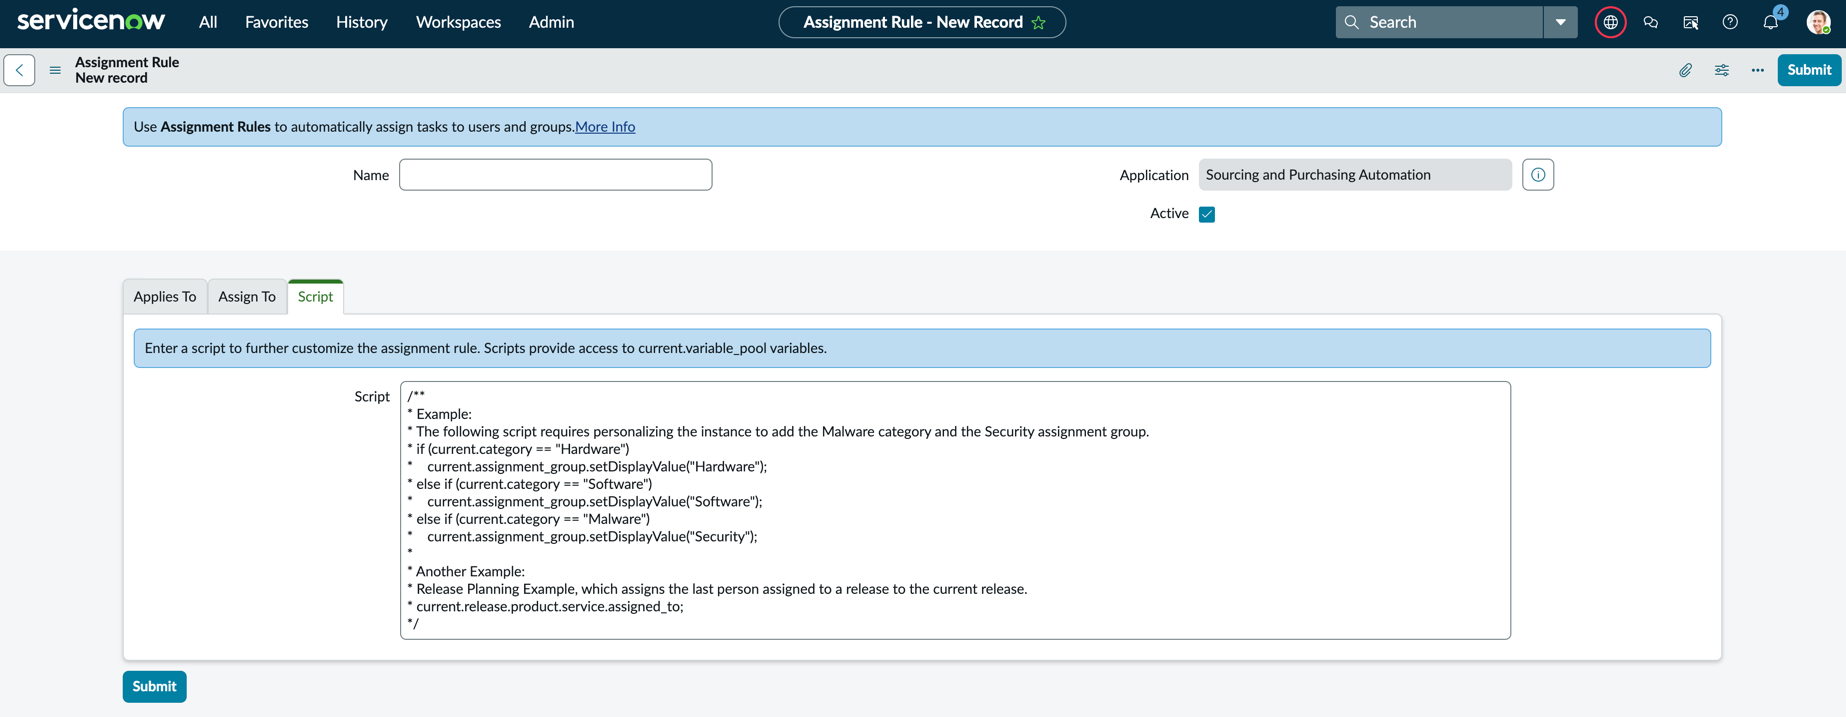Open the All menu
This screenshot has width=1846, height=717.
[208, 22]
